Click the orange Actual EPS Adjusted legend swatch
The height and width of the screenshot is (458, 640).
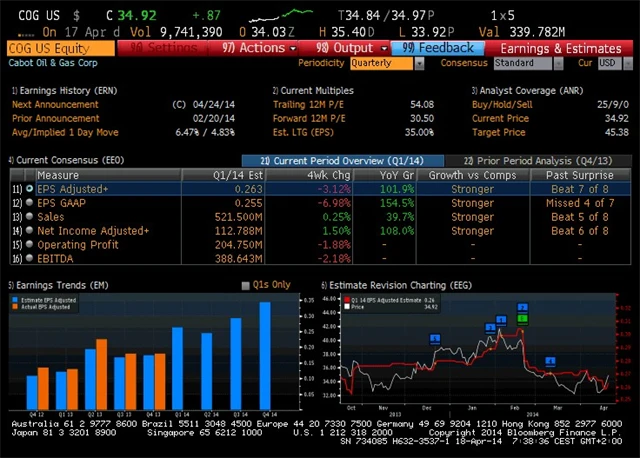(x=14, y=305)
